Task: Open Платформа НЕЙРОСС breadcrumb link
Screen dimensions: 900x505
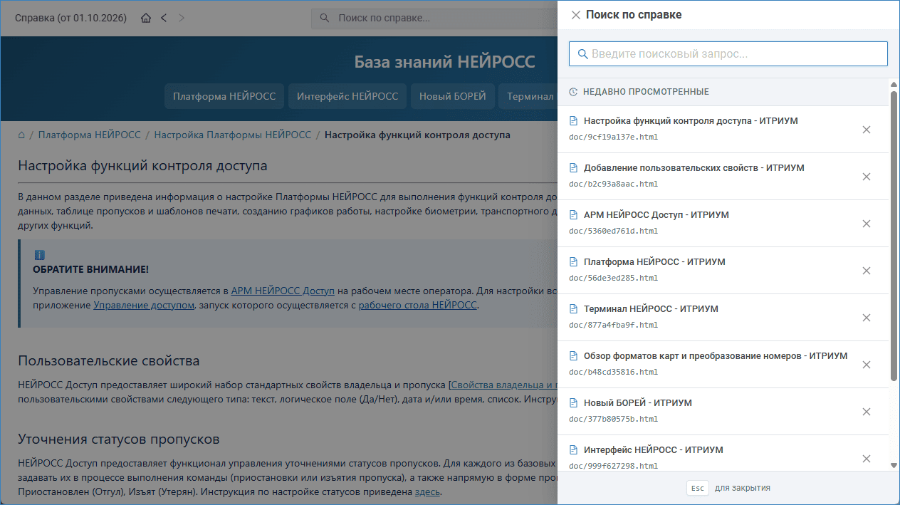Action: point(89,135)
